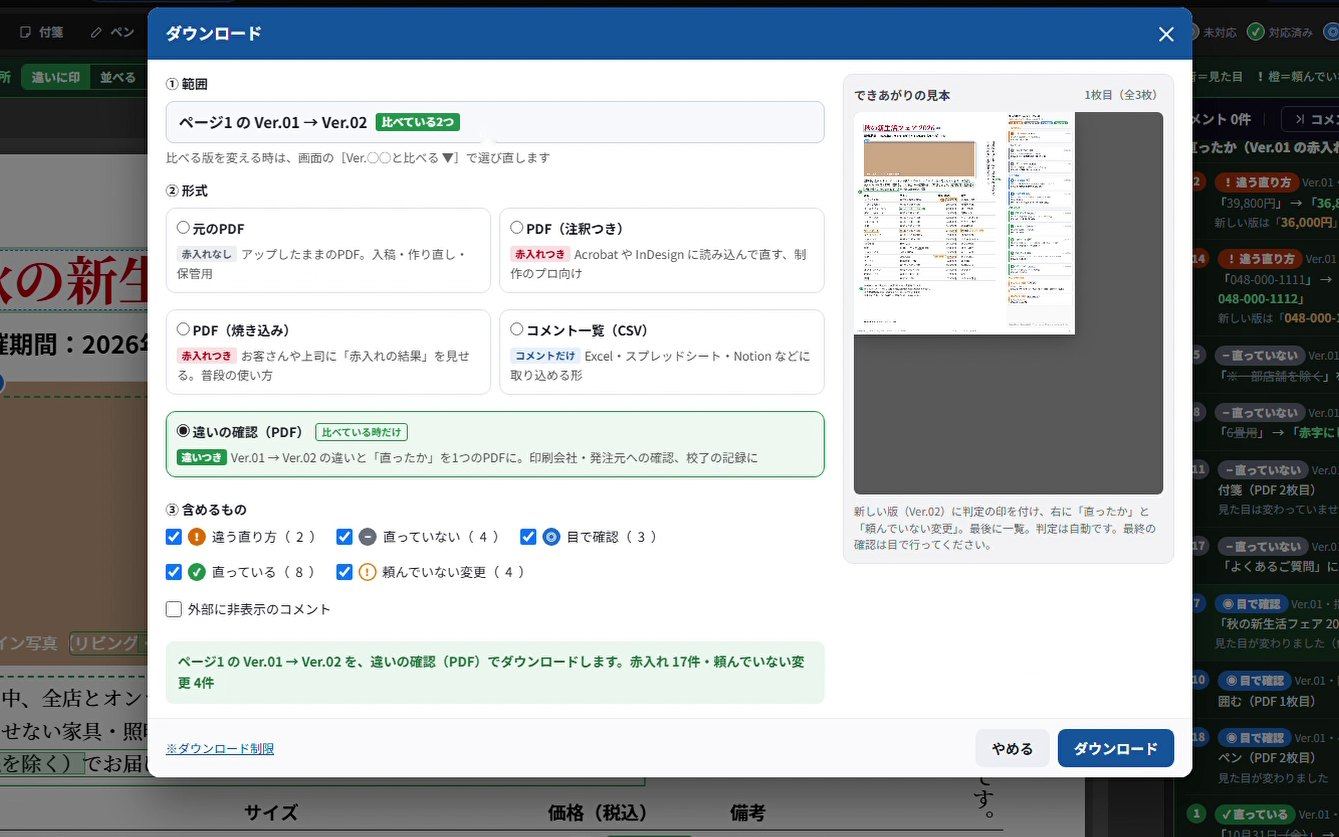The width and height of the screenshot is (1339, 837).
Task: Switch to the 並べる view tab
Action: click(118, 77)
